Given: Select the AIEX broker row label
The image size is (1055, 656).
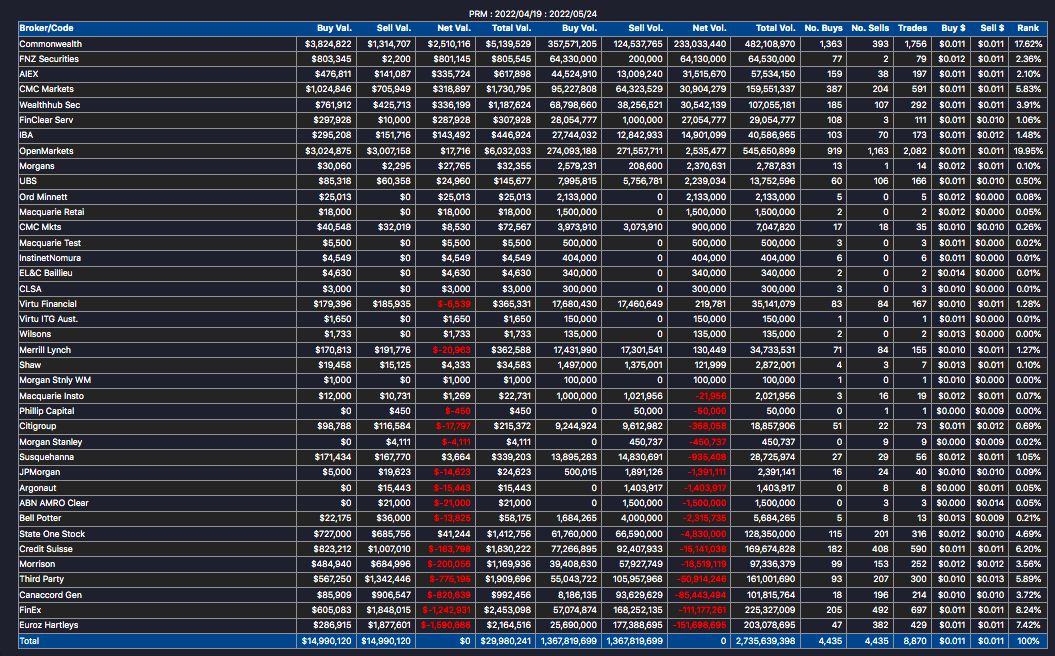Looking at the screenshot, I should pyautogui.click(x=29, y=74).
